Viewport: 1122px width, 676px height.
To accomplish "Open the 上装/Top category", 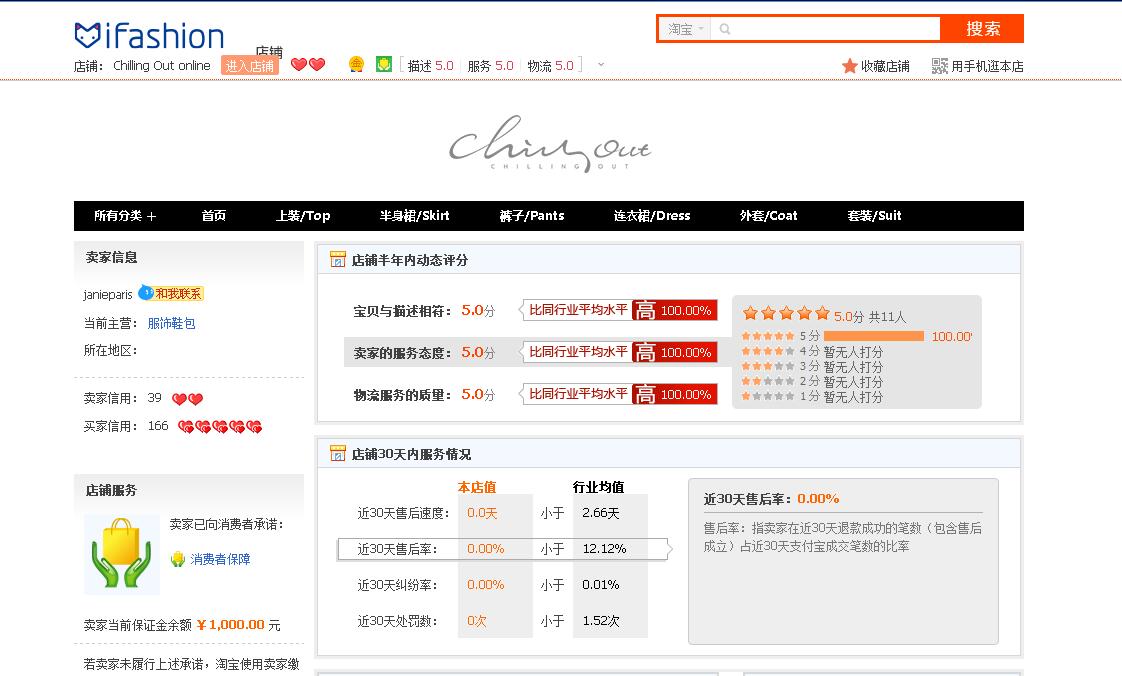I will [x=303, y=215].
